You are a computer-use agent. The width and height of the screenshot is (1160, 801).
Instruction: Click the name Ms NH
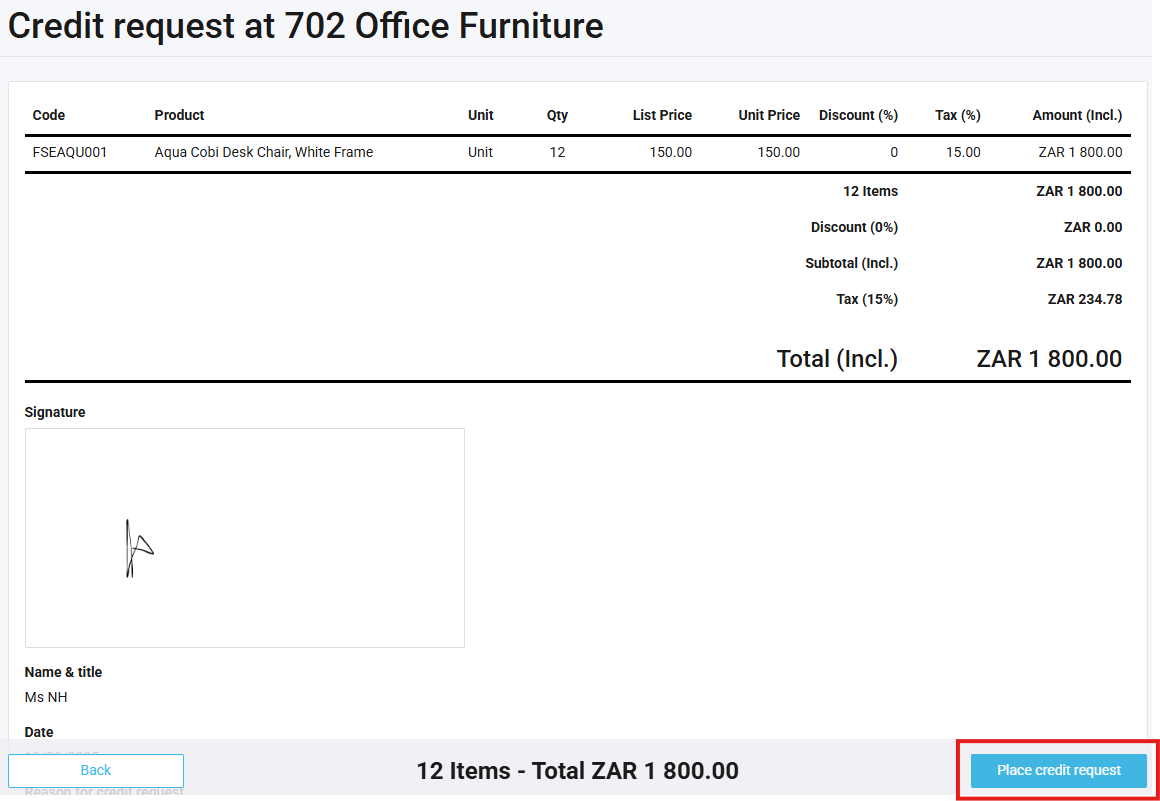[x=46, y=697]
